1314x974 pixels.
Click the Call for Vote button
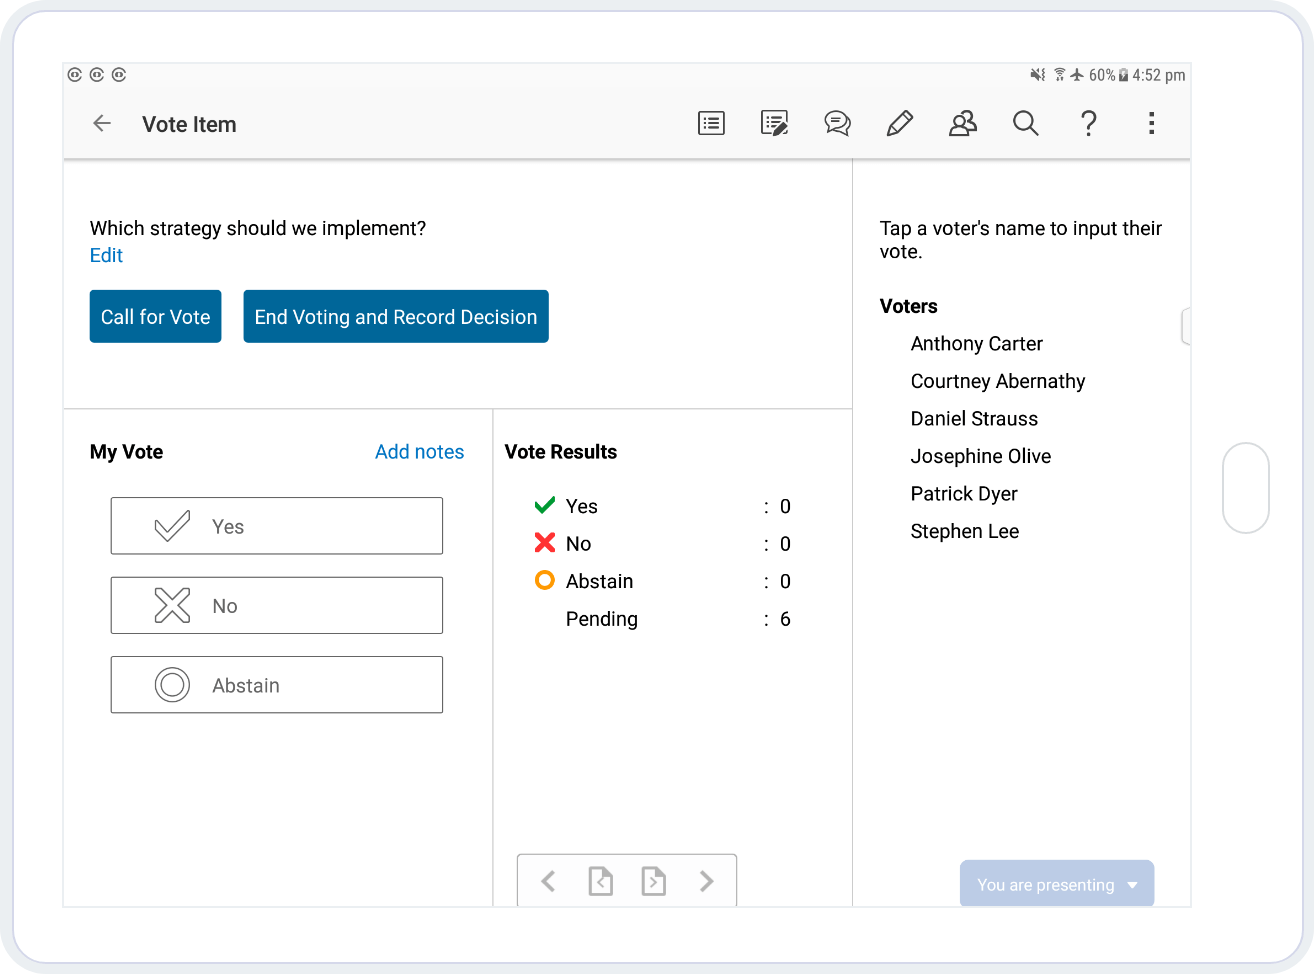coord(155,317)
